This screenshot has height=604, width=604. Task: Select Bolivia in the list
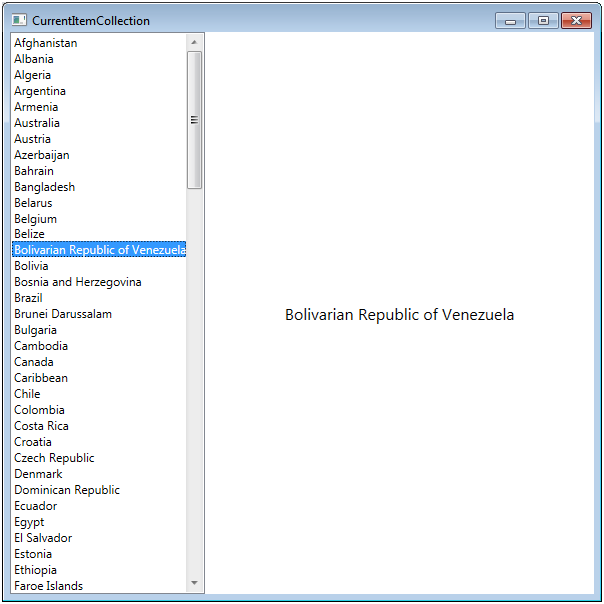click(x=99, y=266)
